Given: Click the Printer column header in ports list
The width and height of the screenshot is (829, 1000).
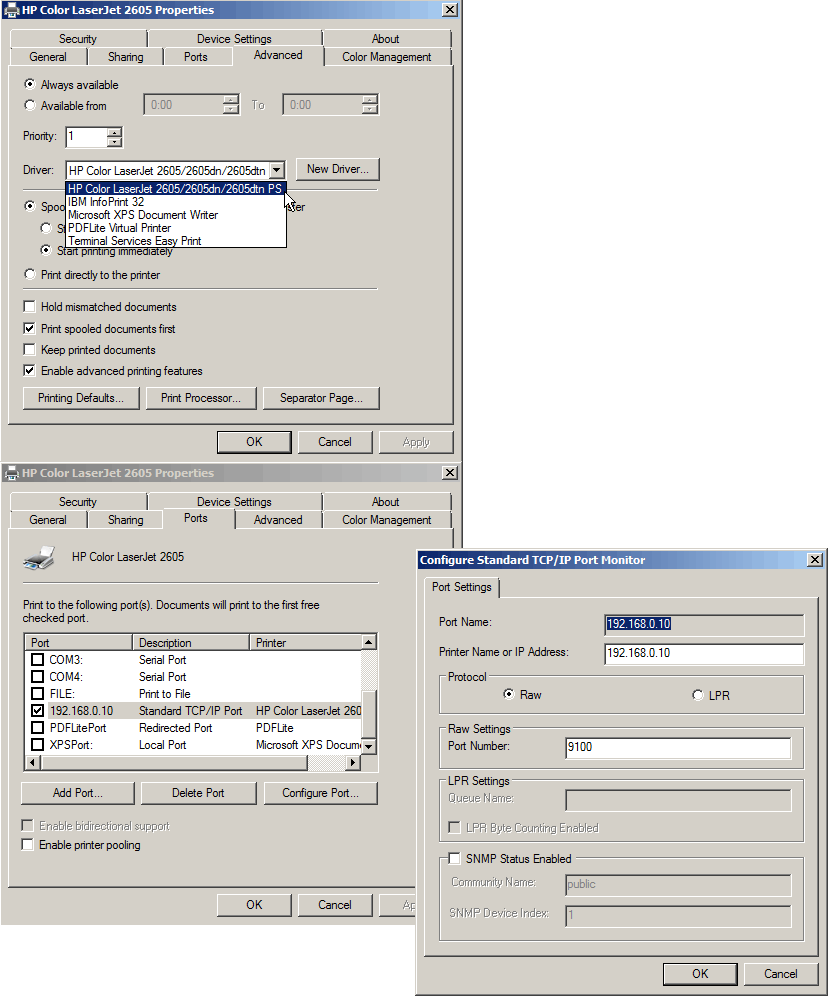Looking at the screenshot, I should [x=305, y=642].
